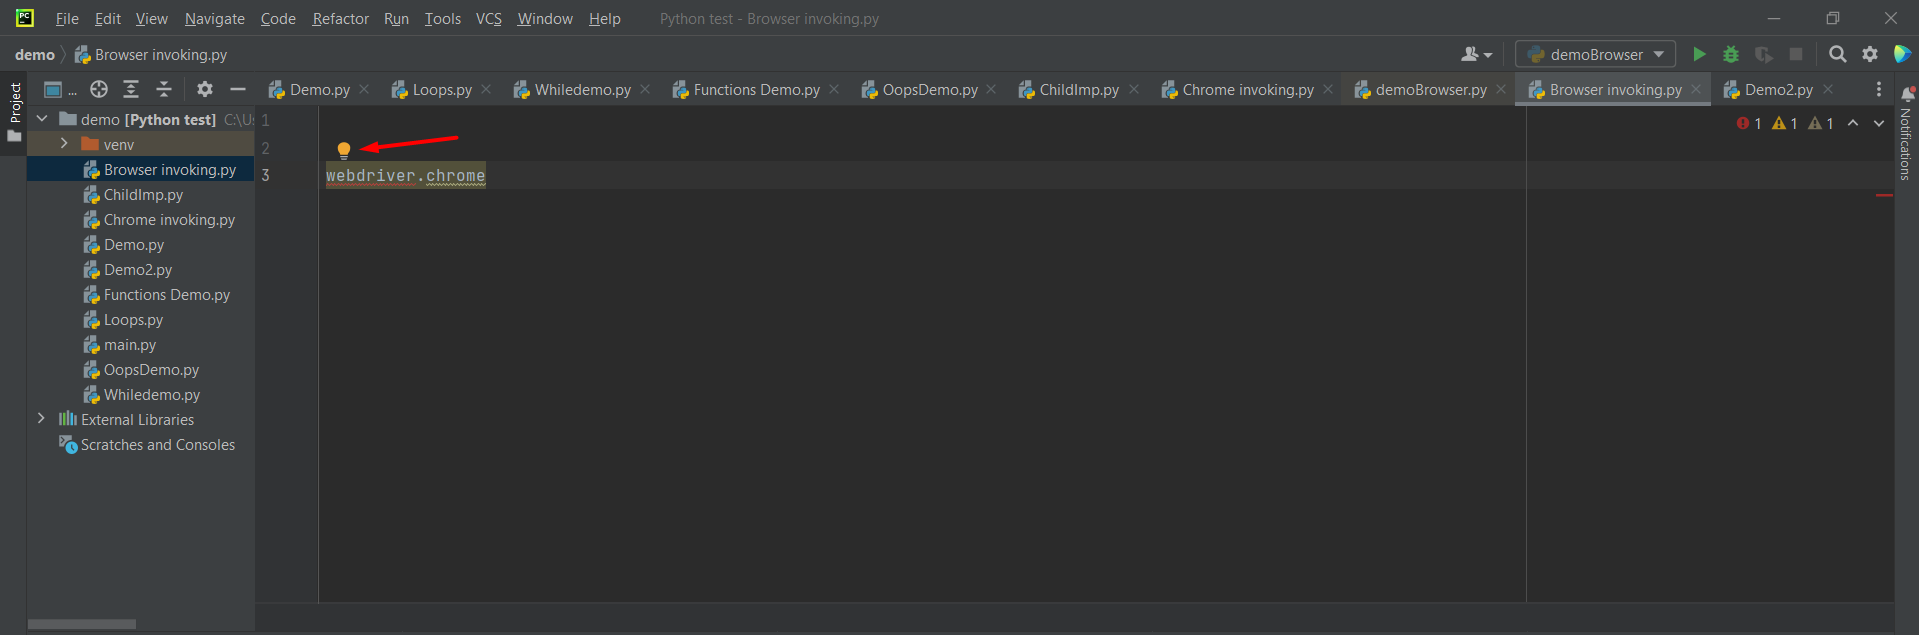This screenshot has width=1919, height=635.
Task: Select opened file locate target icon
Action: (x=99, y=89)
